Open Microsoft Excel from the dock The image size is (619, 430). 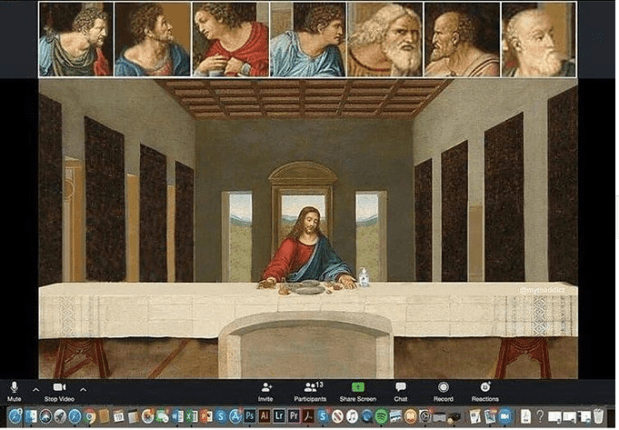191,417
